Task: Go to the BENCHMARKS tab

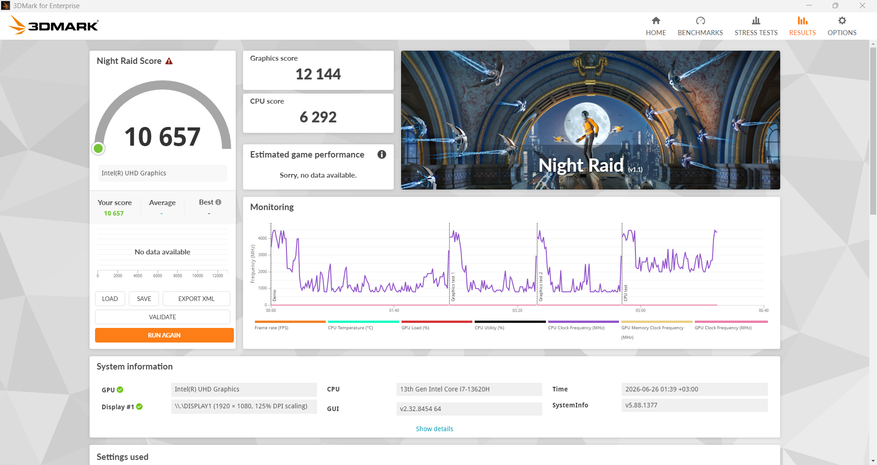Action: pyautogui.click(x=700, y=26)
